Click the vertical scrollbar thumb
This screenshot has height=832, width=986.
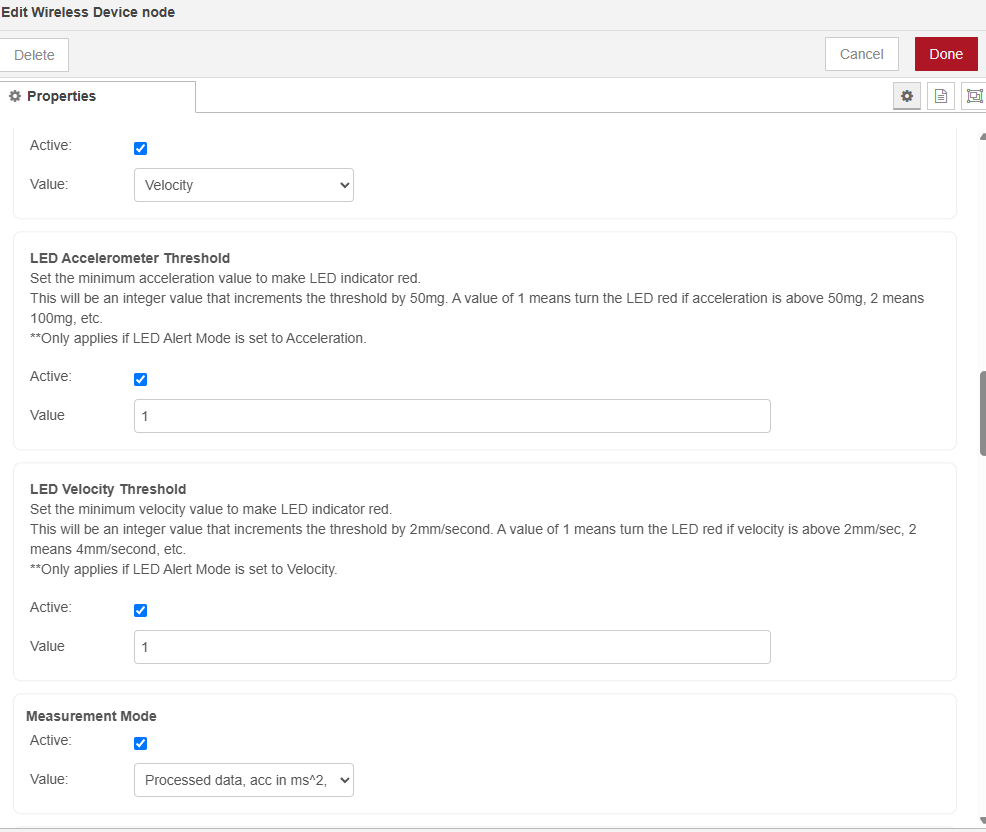pos(982,413)
